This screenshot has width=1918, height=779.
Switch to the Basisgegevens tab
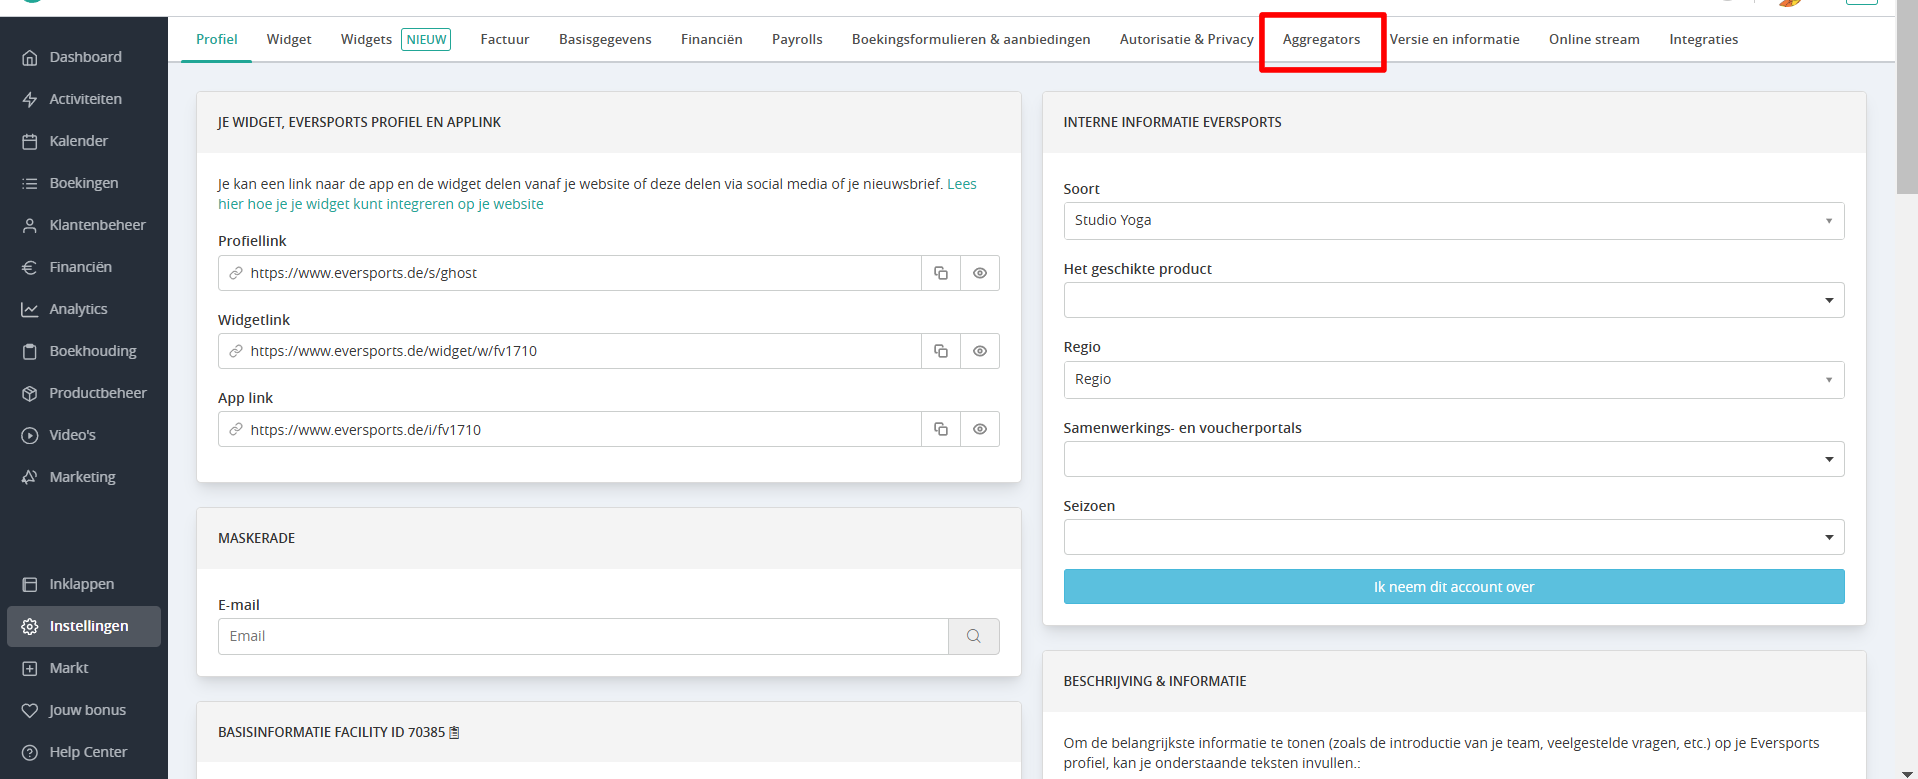tap(605, 39)
